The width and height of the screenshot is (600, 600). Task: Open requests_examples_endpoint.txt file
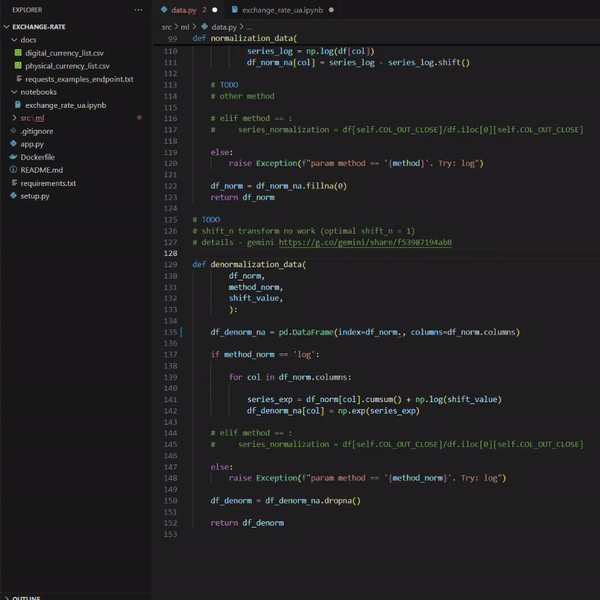[x=79, y=79]
